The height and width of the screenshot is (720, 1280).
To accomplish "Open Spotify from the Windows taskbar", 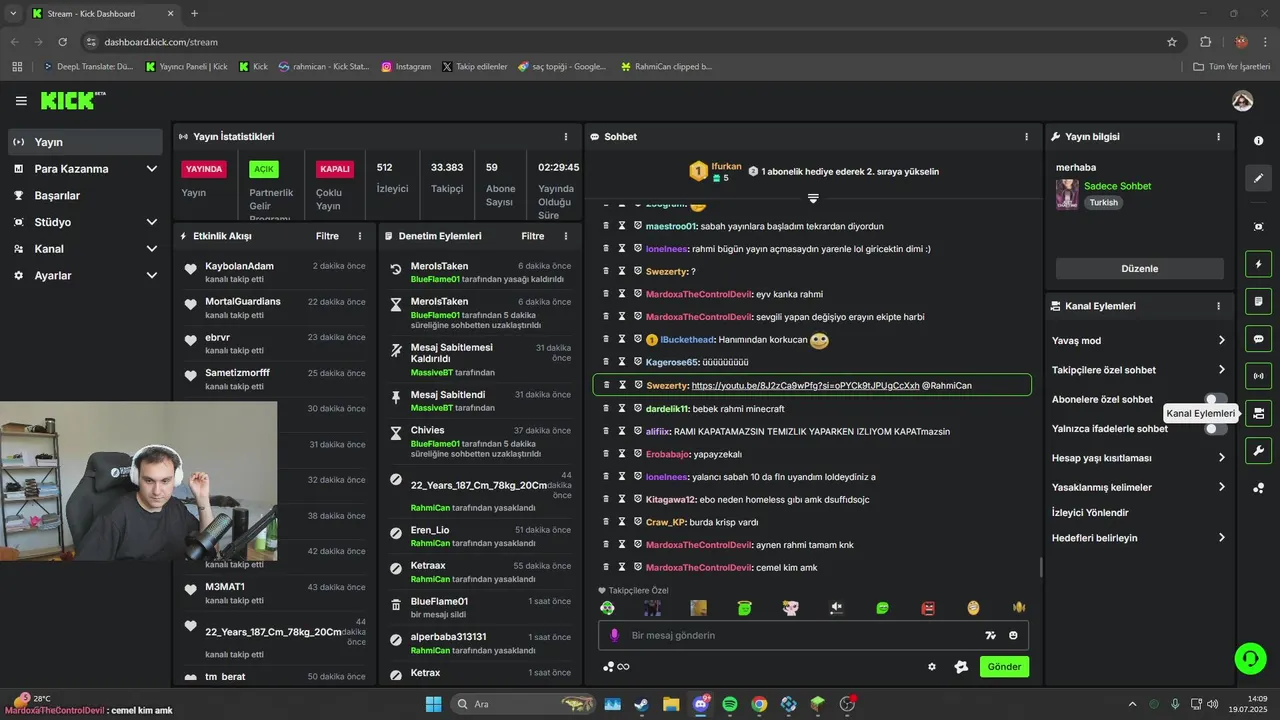I will 729,704.
